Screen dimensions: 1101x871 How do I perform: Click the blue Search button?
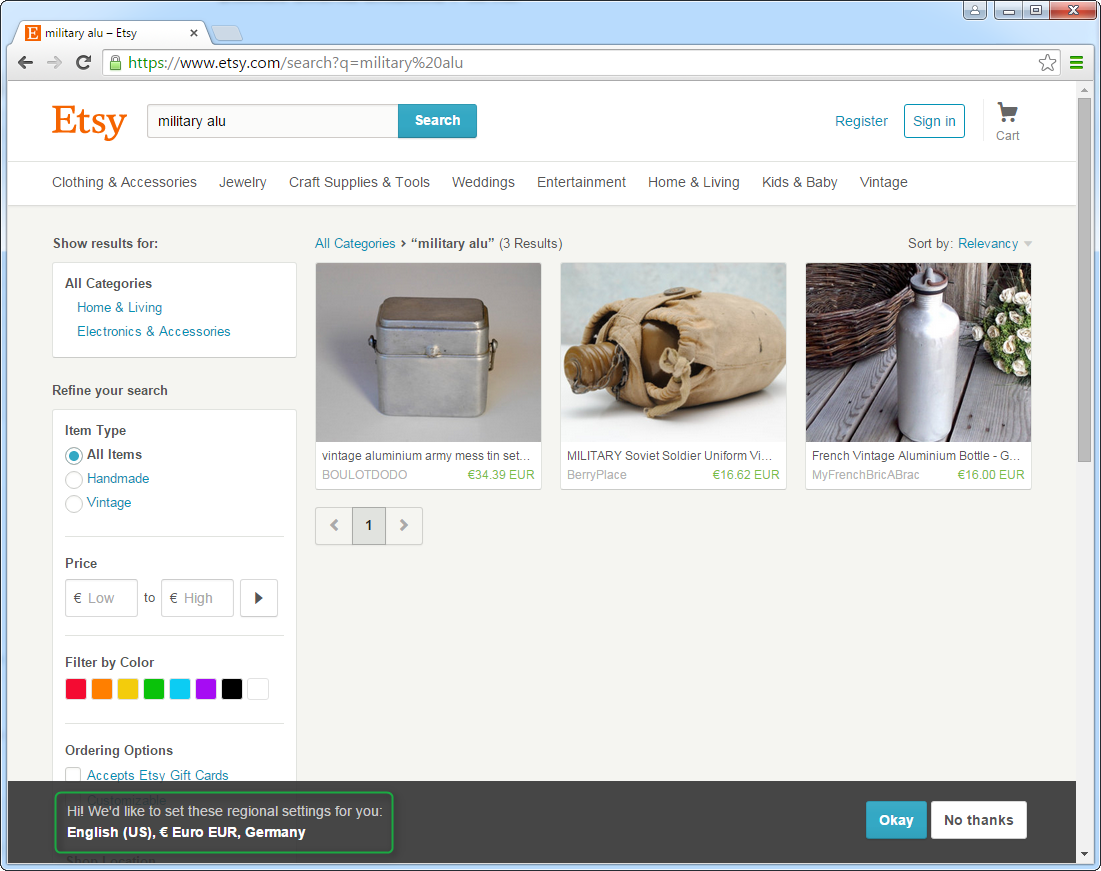click(437, 121)
